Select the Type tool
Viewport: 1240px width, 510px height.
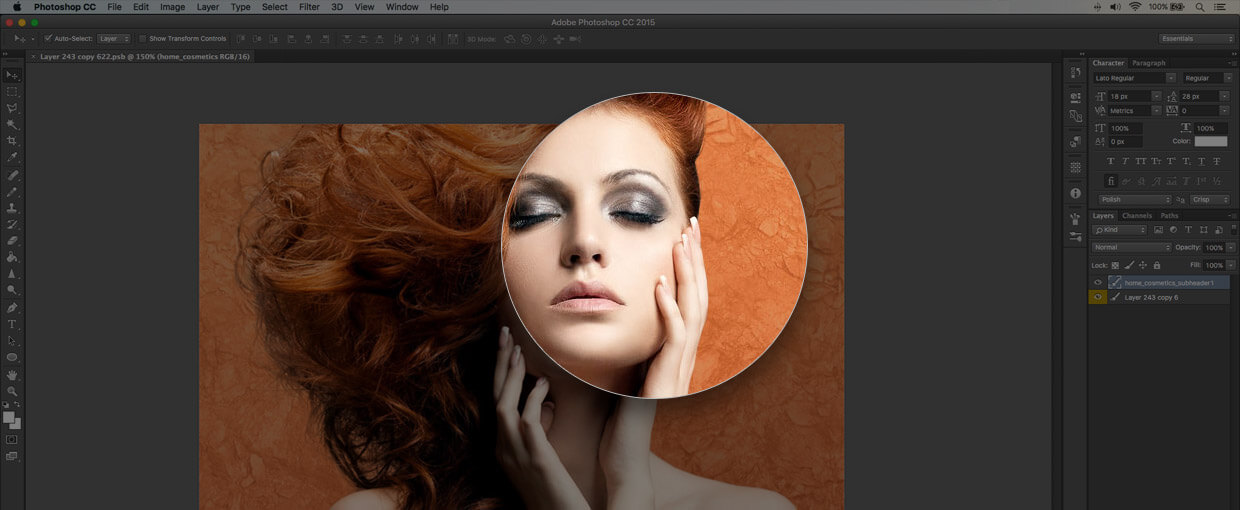pyautogui.click(x=12, y=324)
